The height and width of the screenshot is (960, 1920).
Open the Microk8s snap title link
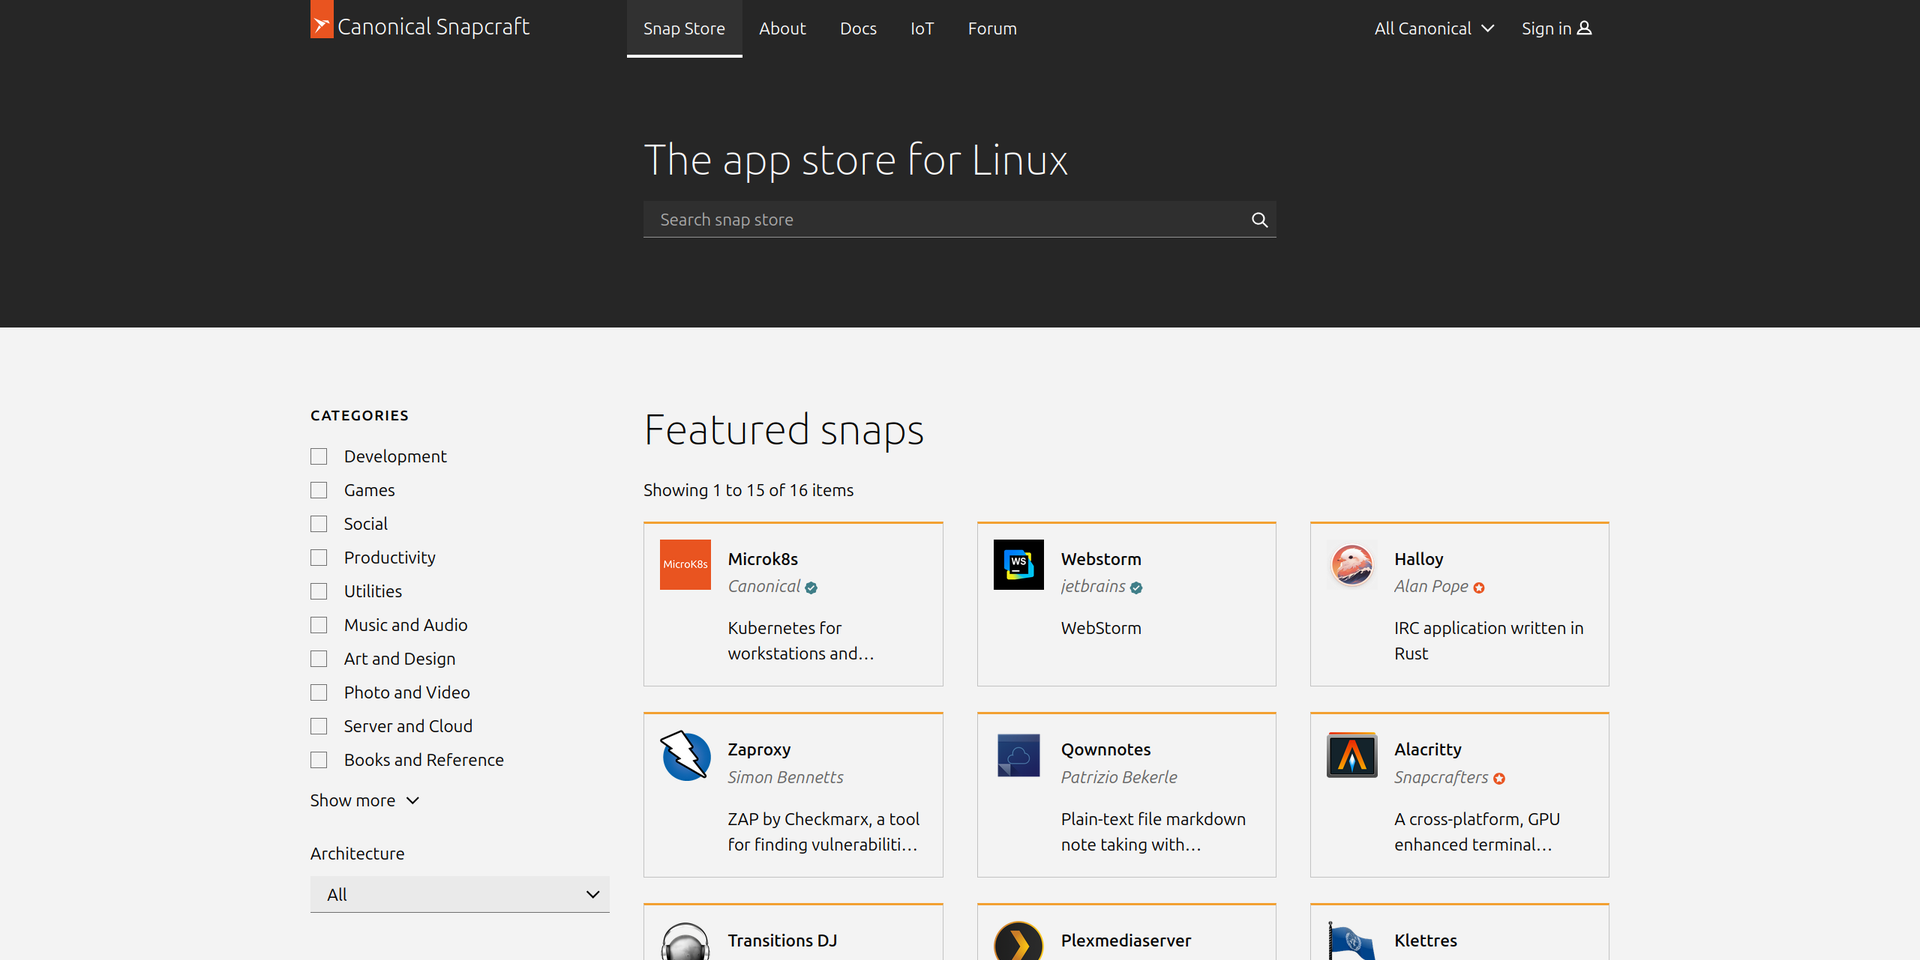pos(763,559)
